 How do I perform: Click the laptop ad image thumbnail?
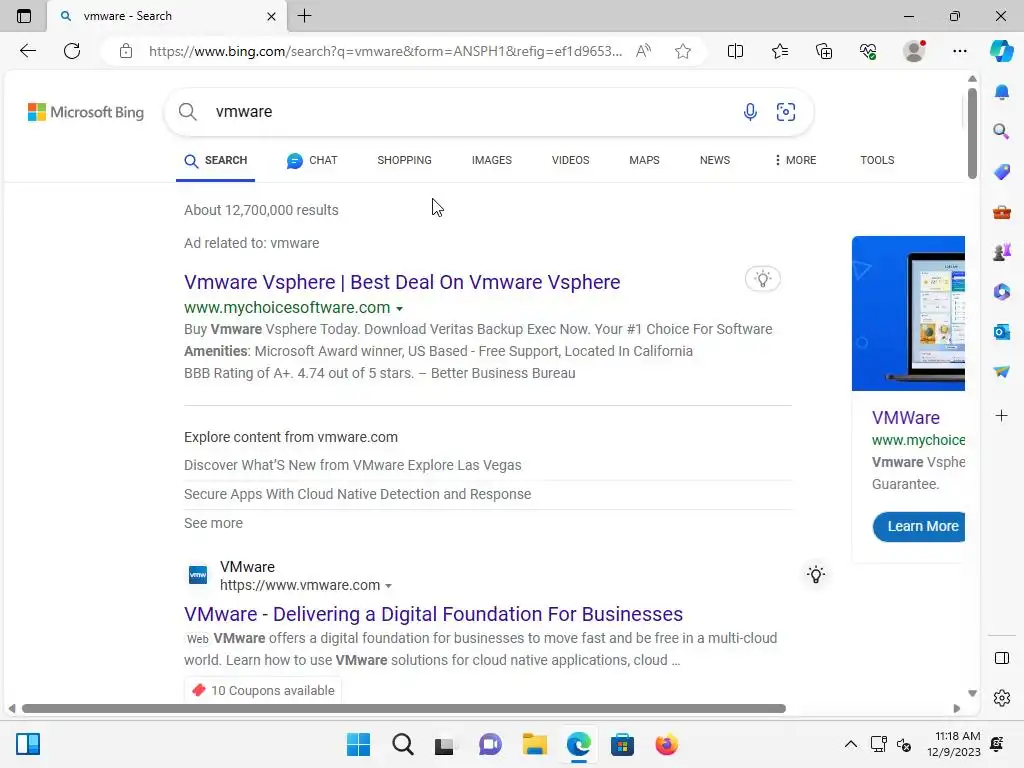pos(908,313)
